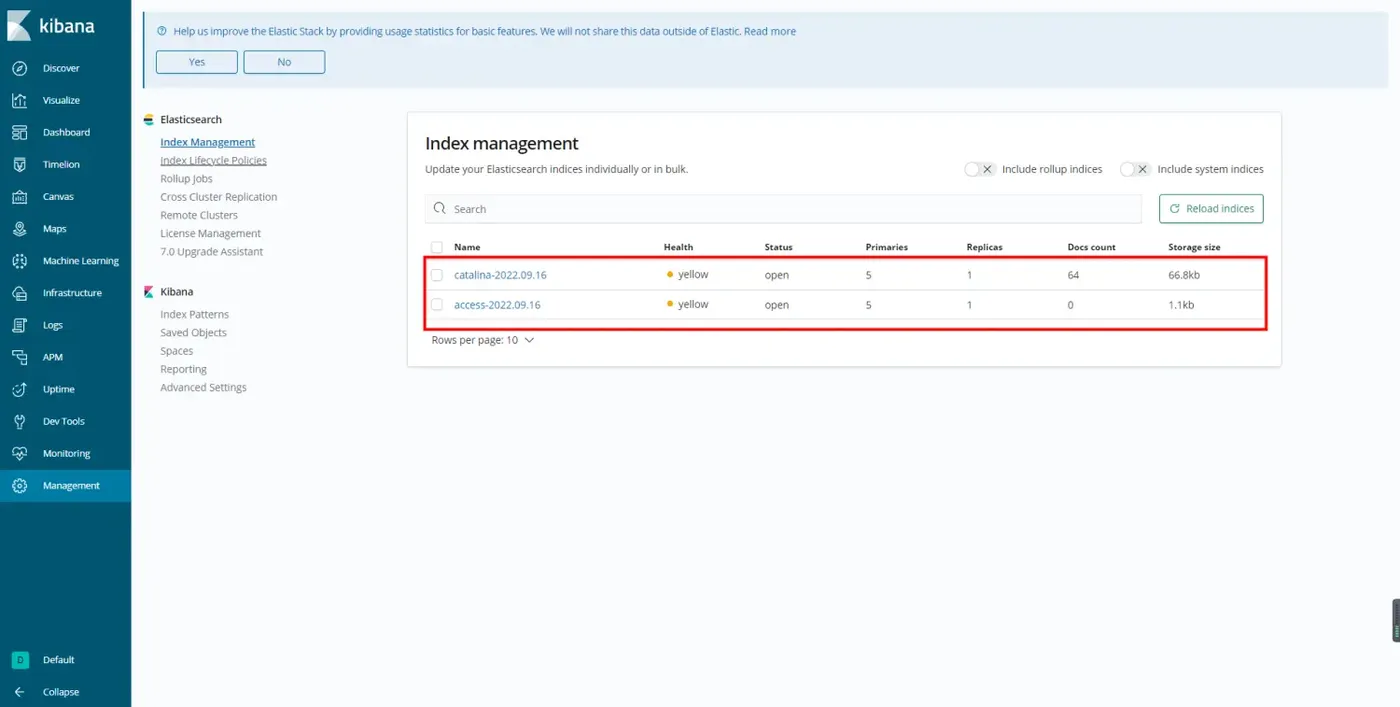Screen dimensions: 1400x707
Task: Click the Default space avatar icon
Action: point(19,660)
